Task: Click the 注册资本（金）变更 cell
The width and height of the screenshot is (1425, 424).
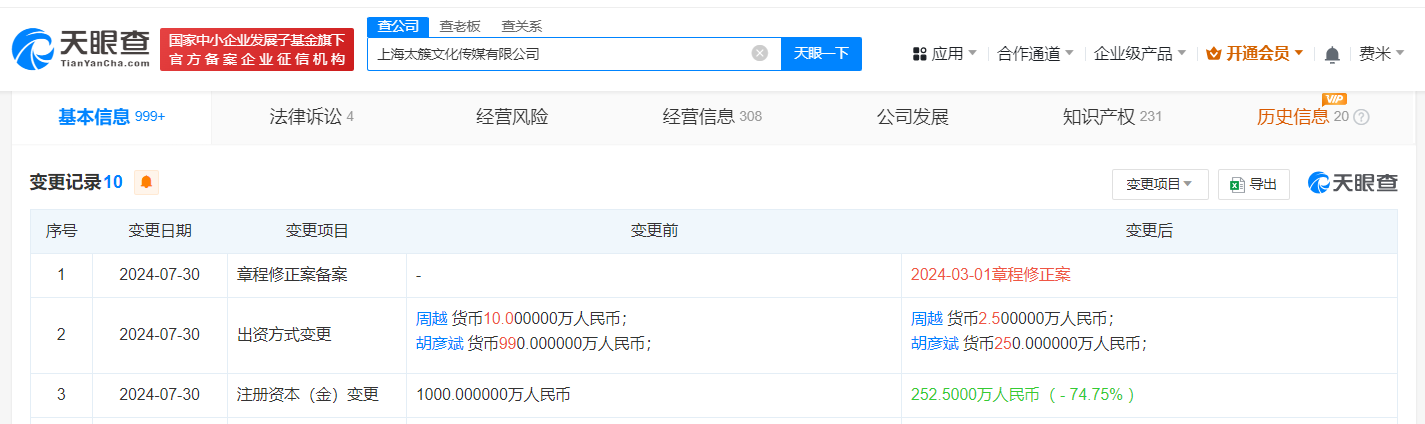Action: pyautogui.click(x=308, y=394)
